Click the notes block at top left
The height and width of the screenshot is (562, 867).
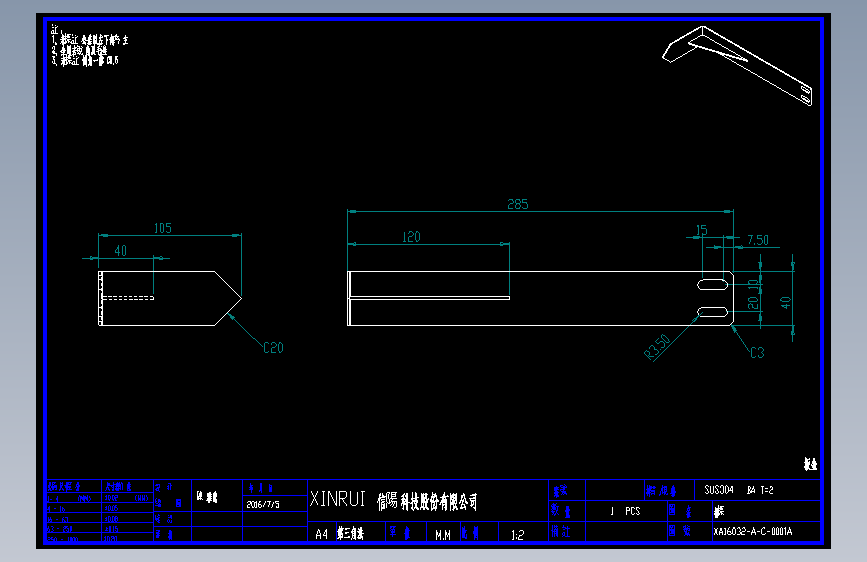click(89, 45)
